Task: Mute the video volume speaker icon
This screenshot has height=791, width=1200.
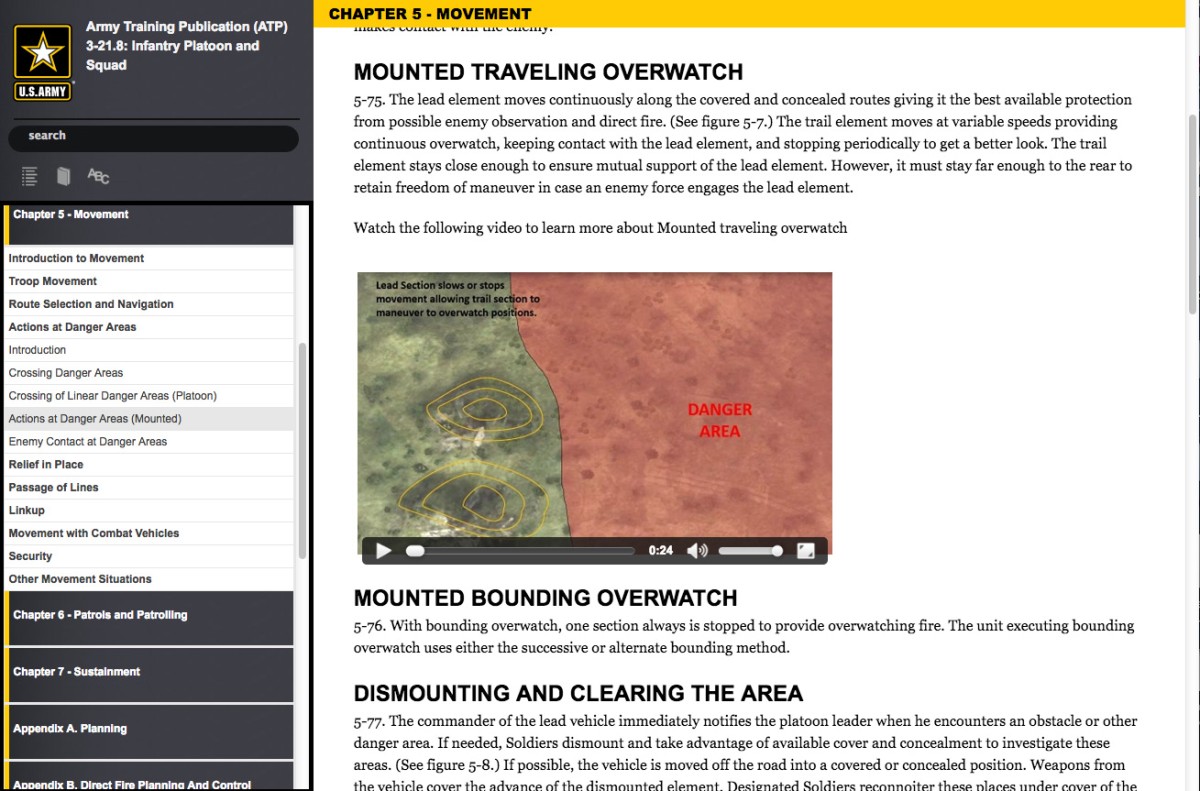Action: click(697, 550)
